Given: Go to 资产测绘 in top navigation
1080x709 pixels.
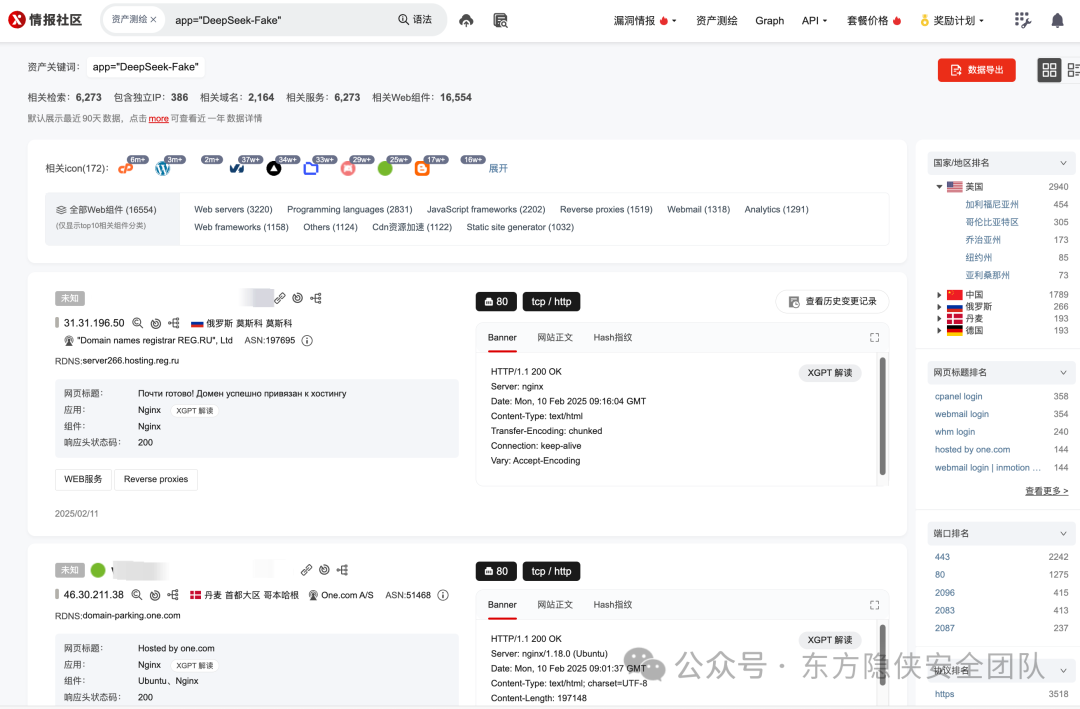Looking at the screenshot, I should coord(716,21).
